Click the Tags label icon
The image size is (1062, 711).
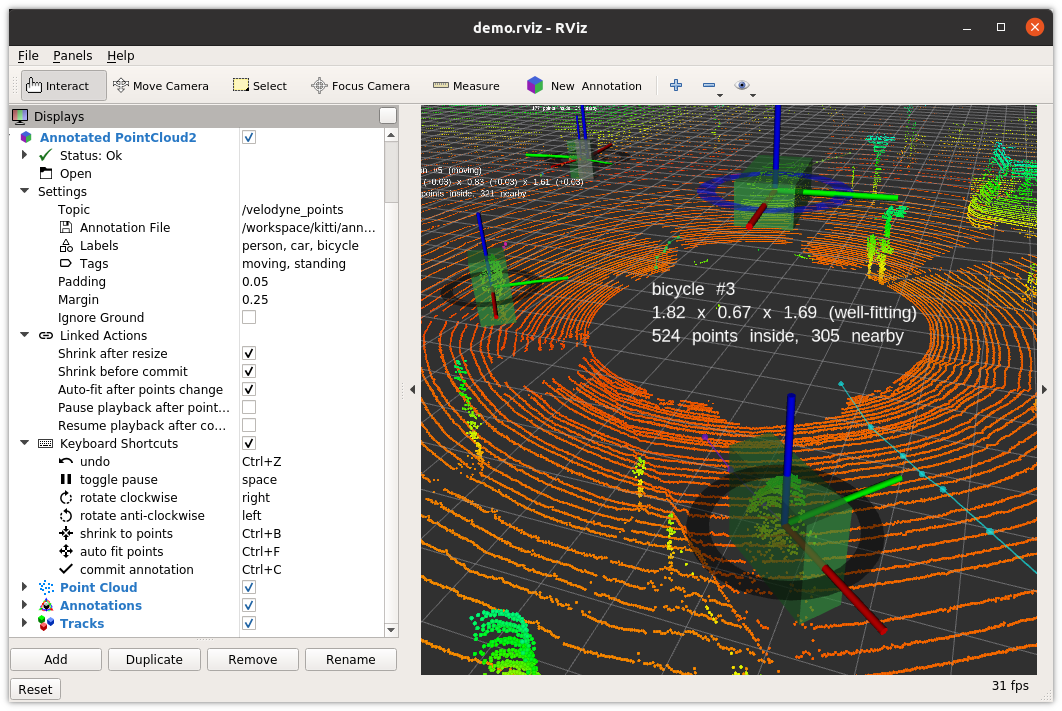(x=66, y=263)
